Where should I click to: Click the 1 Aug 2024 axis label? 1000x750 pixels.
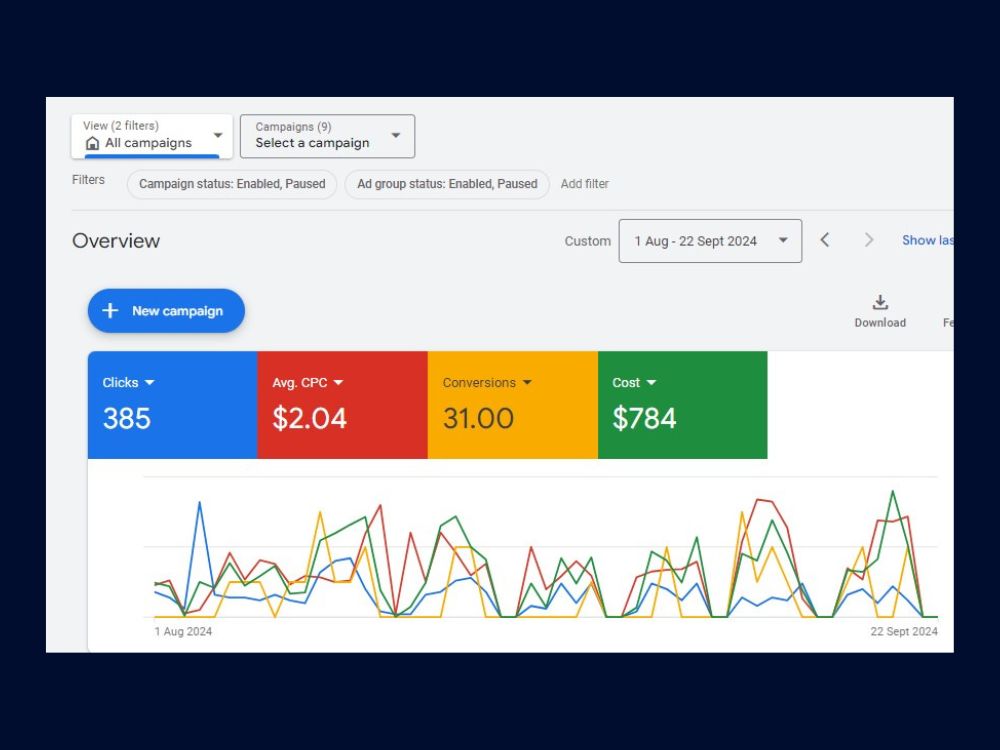click(x=183, y=631)
